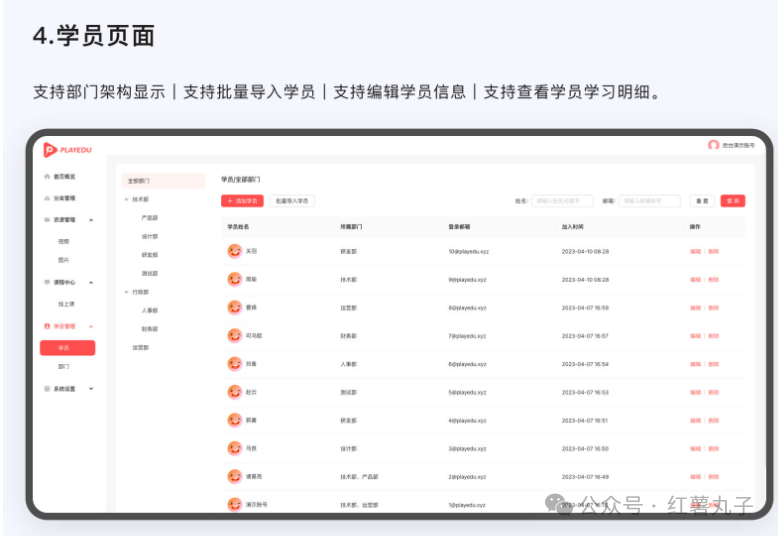This screenshot has height=536, width=778.
Task: Click 删除 in the 曹操 row
Action: coord(713,308)
